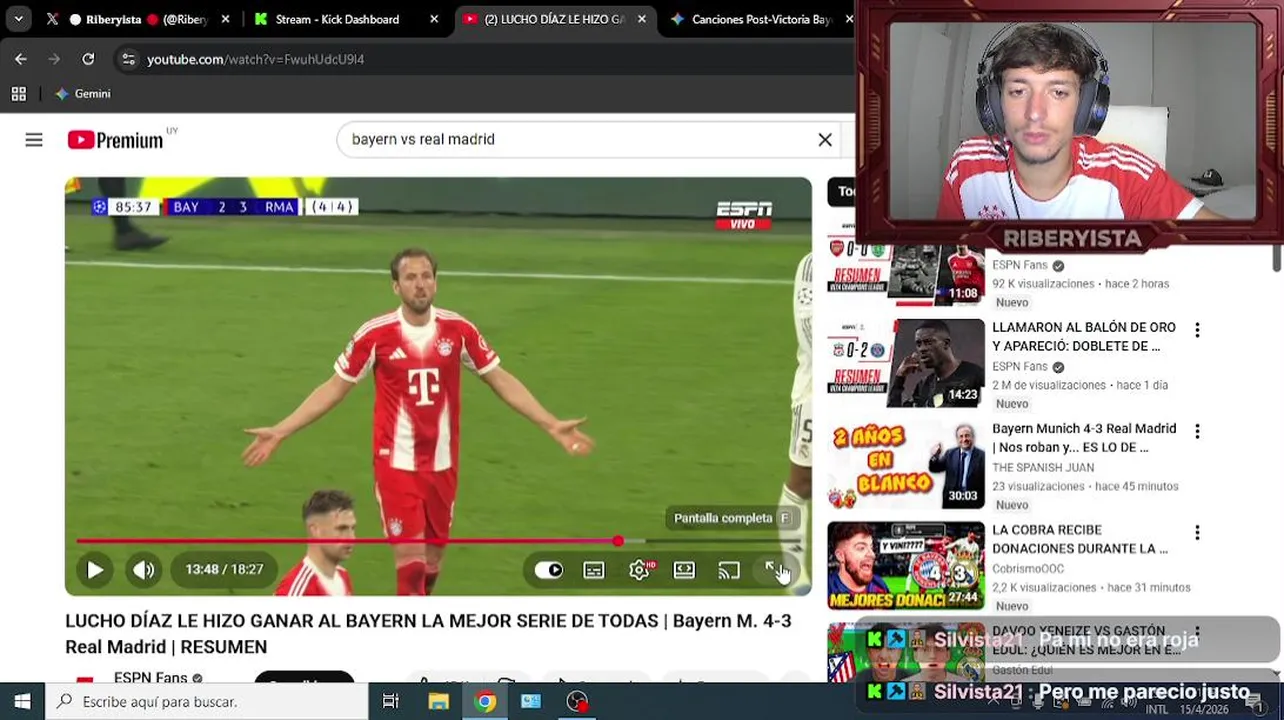Image resolution: width=1284 pixels, height=720 pixels.
Task: Open the ESPN Fans channel below the video
Action: (x=150, y=678)
